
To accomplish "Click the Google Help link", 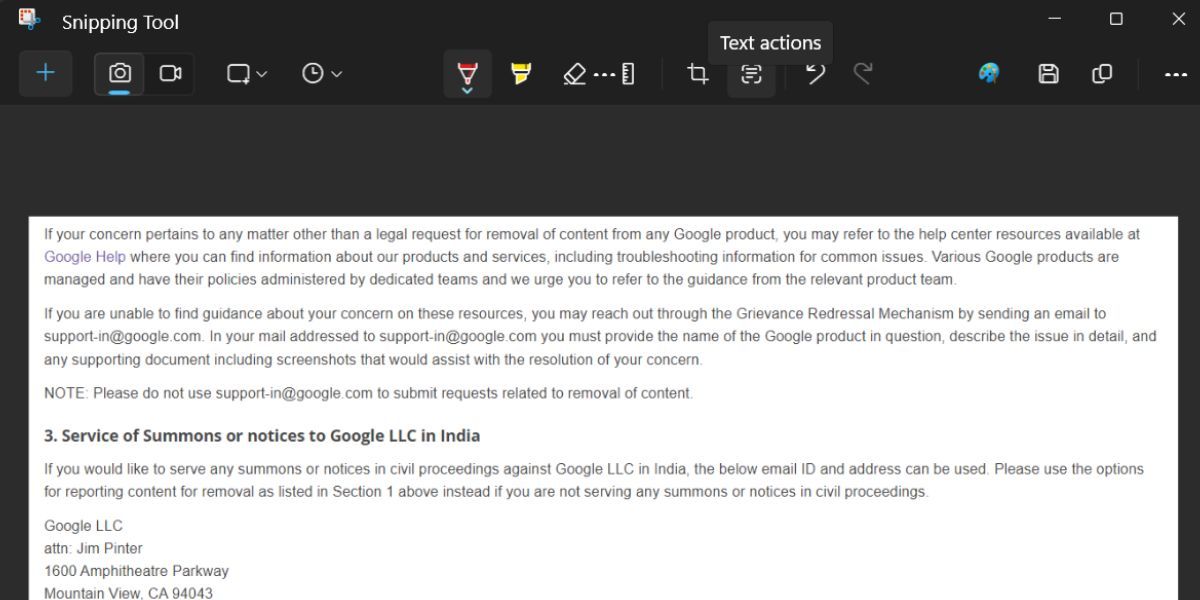I will (x=84, y=257).
